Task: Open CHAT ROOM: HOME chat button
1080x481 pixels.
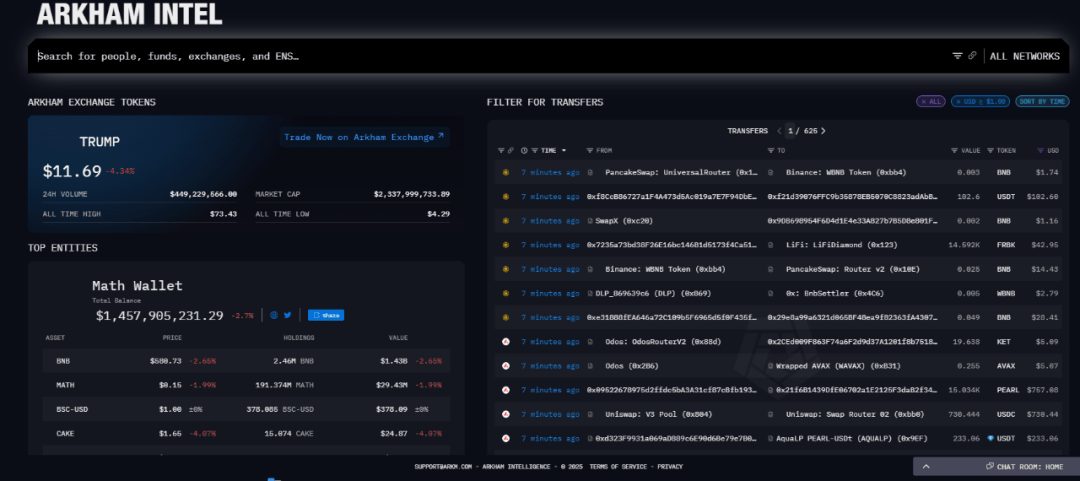Action: point(1024,467)
